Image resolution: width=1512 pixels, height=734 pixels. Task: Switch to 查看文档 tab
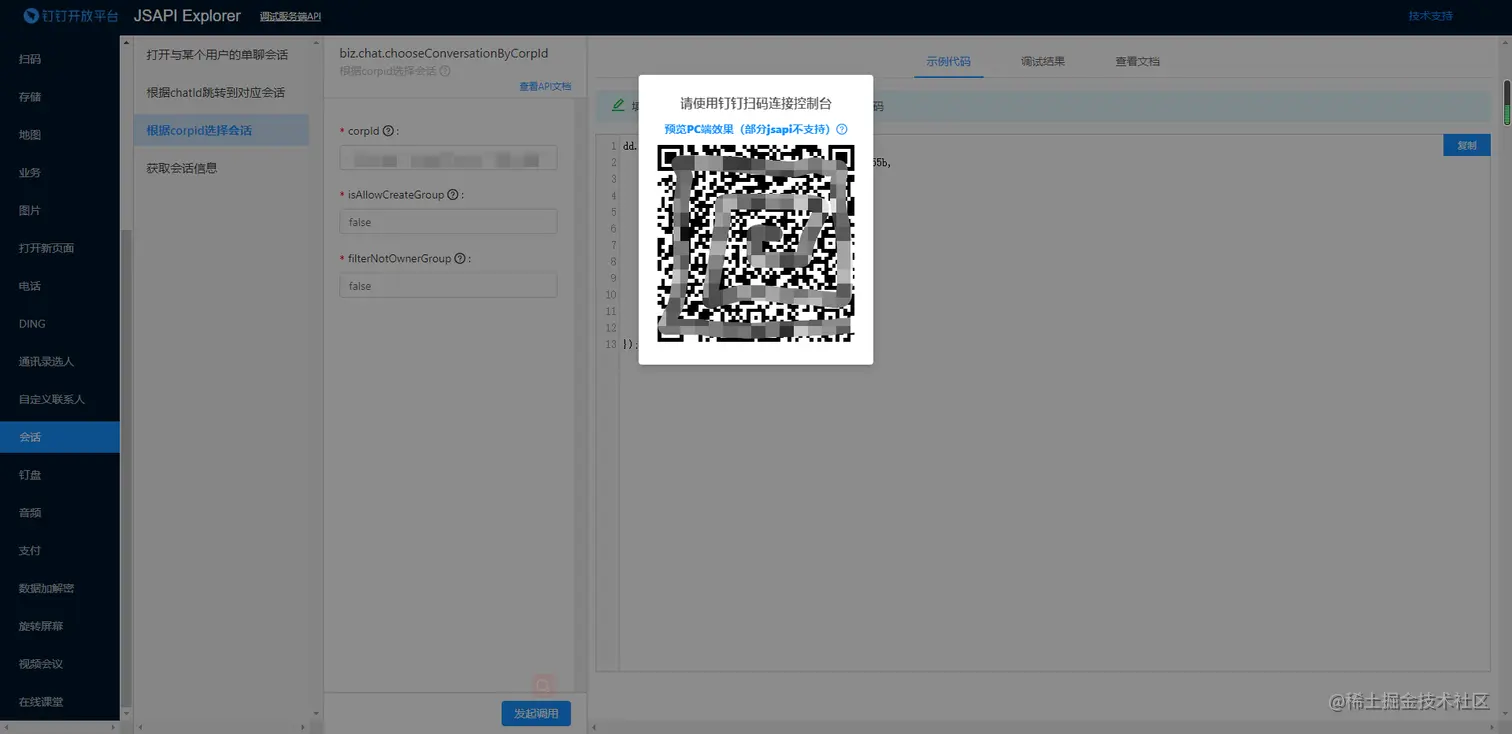point(1138,61)
